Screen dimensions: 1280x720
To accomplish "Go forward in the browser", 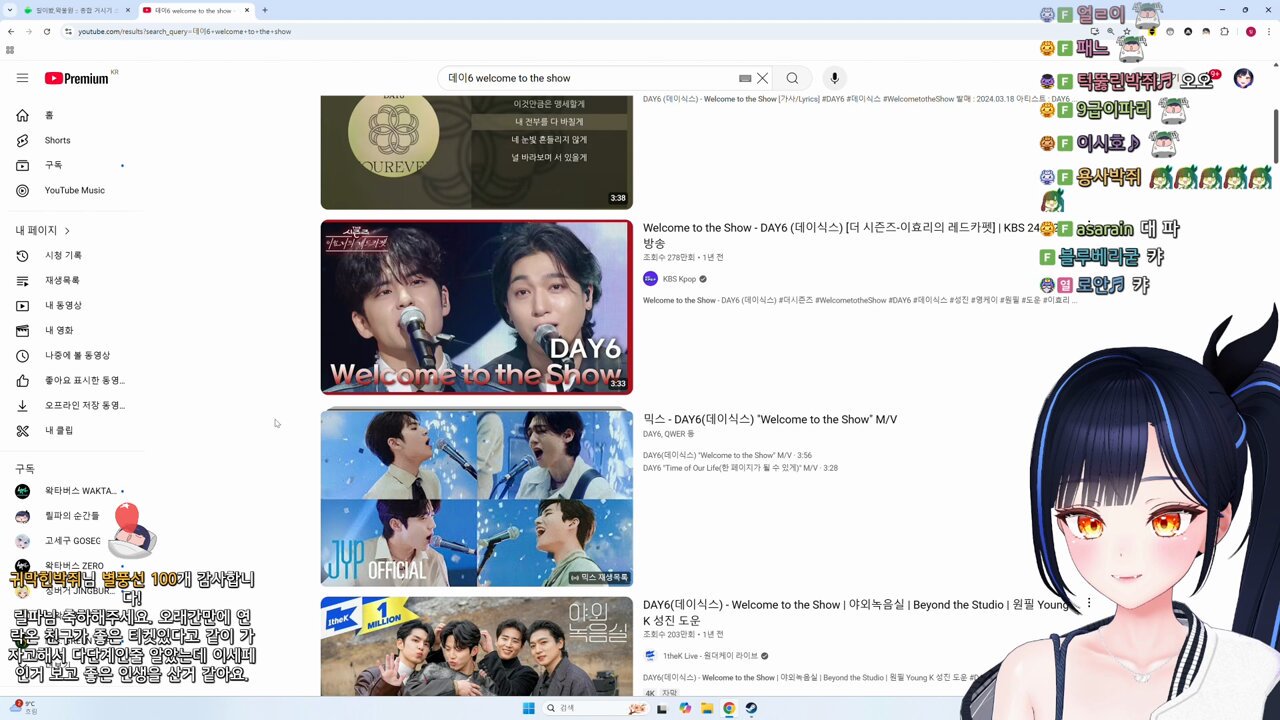I will point(29,31).
